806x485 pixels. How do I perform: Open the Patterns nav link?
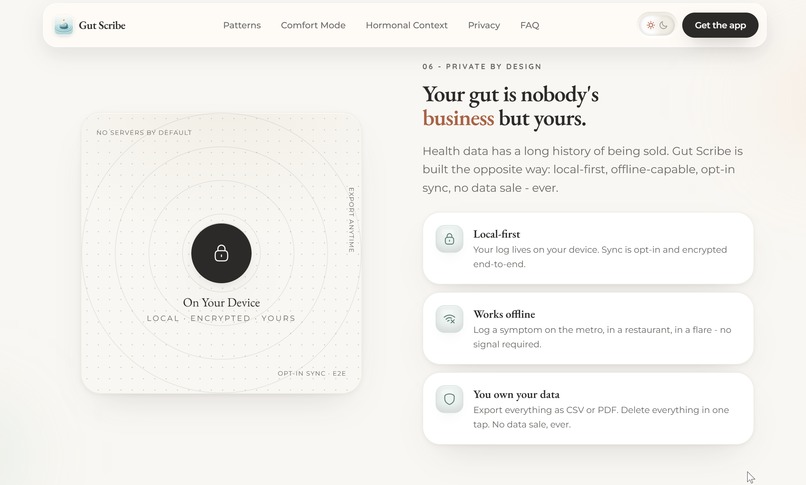pos(242,25)
